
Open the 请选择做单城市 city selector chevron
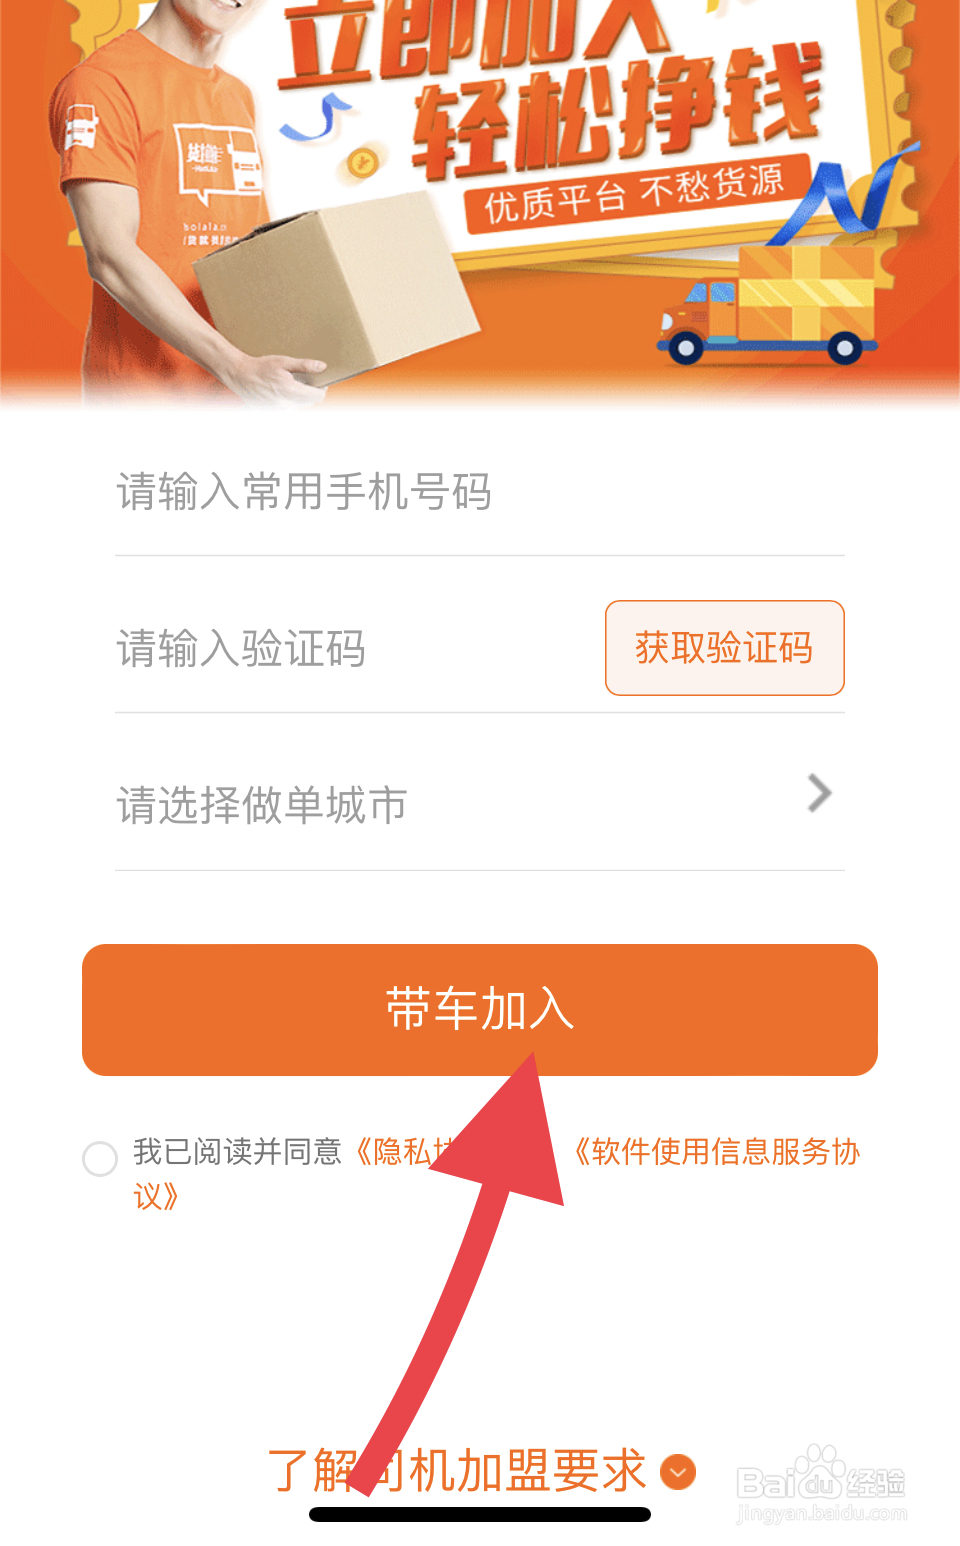tap(819, 794)
